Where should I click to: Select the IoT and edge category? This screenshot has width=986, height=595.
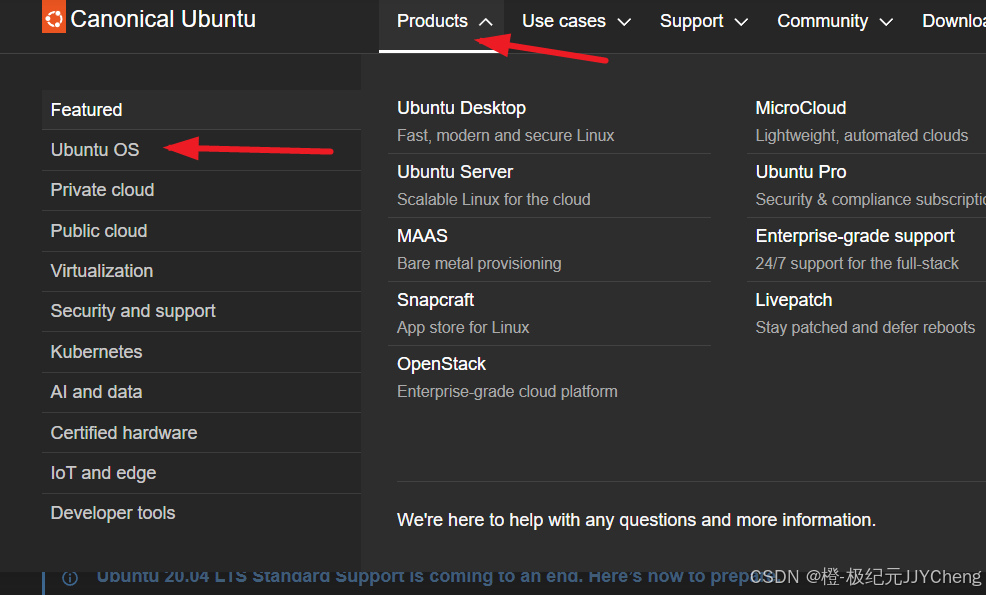coord(201,473)
